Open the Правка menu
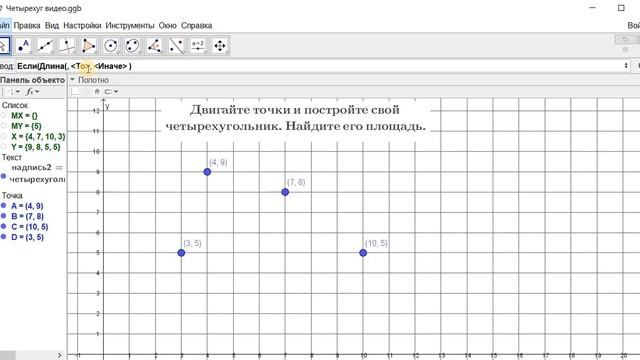Viewport: 640px width, 360px height. pyautogui.click(x=27, y=25)
